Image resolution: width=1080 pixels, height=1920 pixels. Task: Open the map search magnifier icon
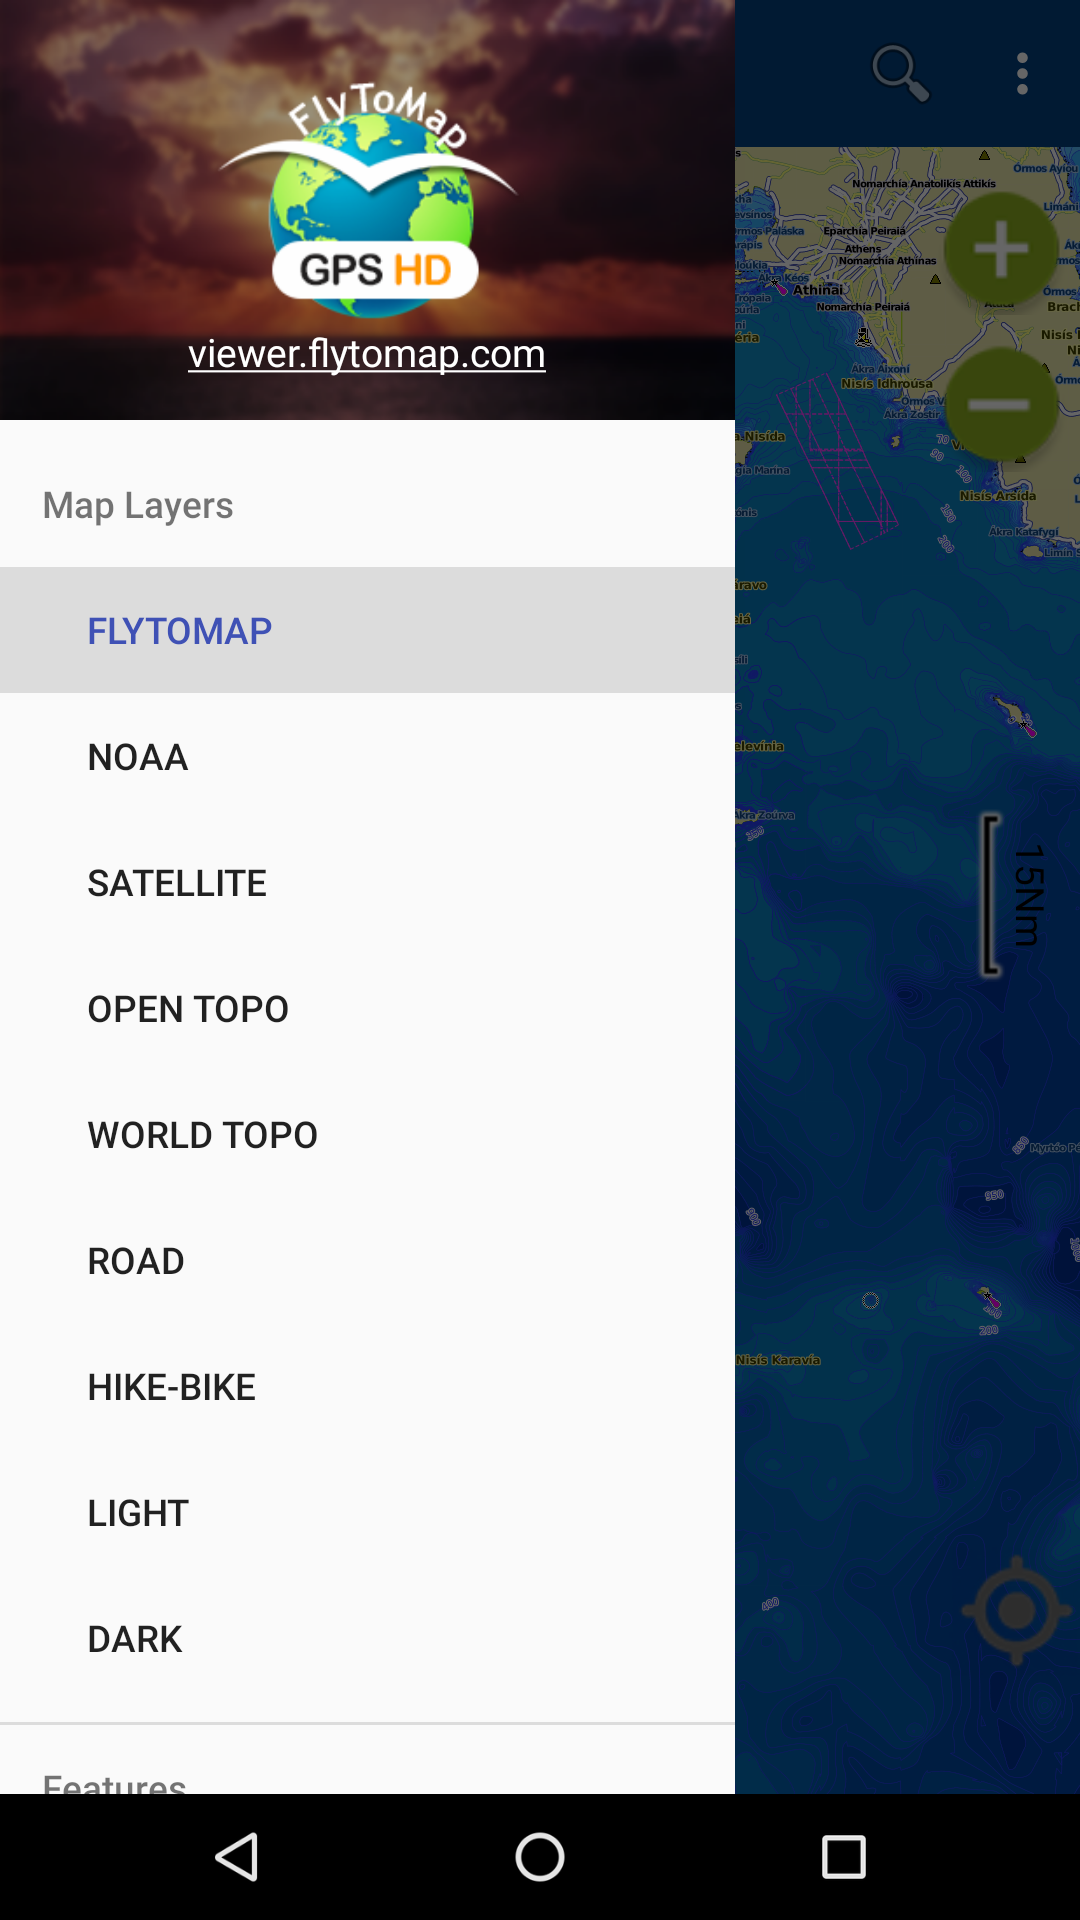click(901, 74)
